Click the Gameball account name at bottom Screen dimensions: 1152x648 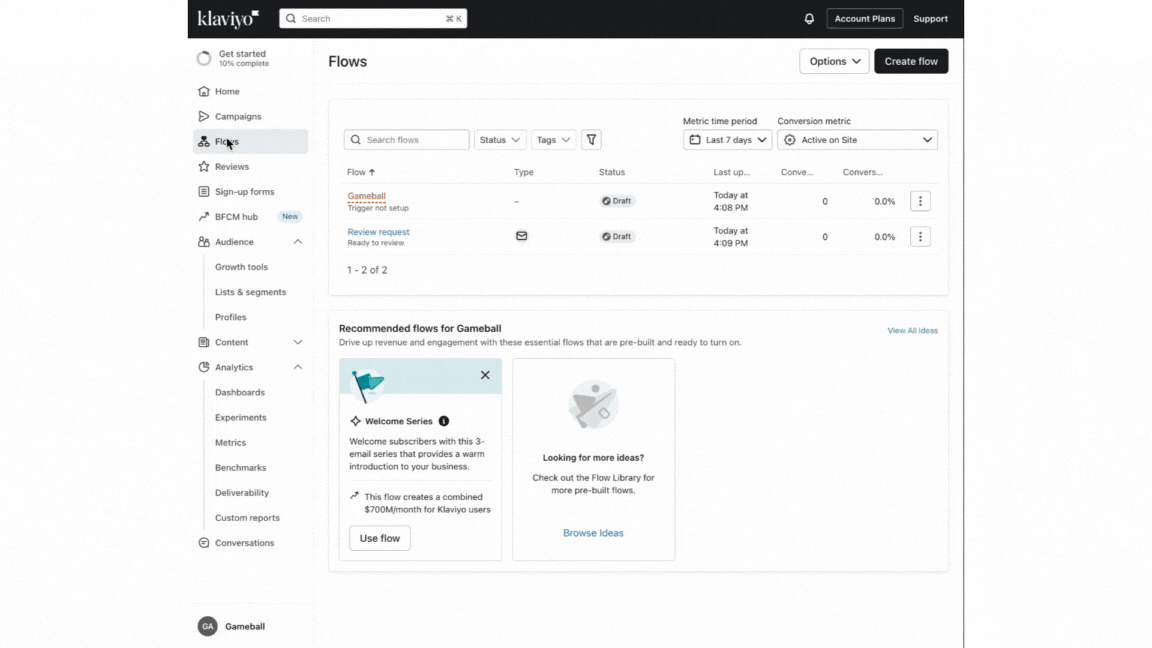245,627
